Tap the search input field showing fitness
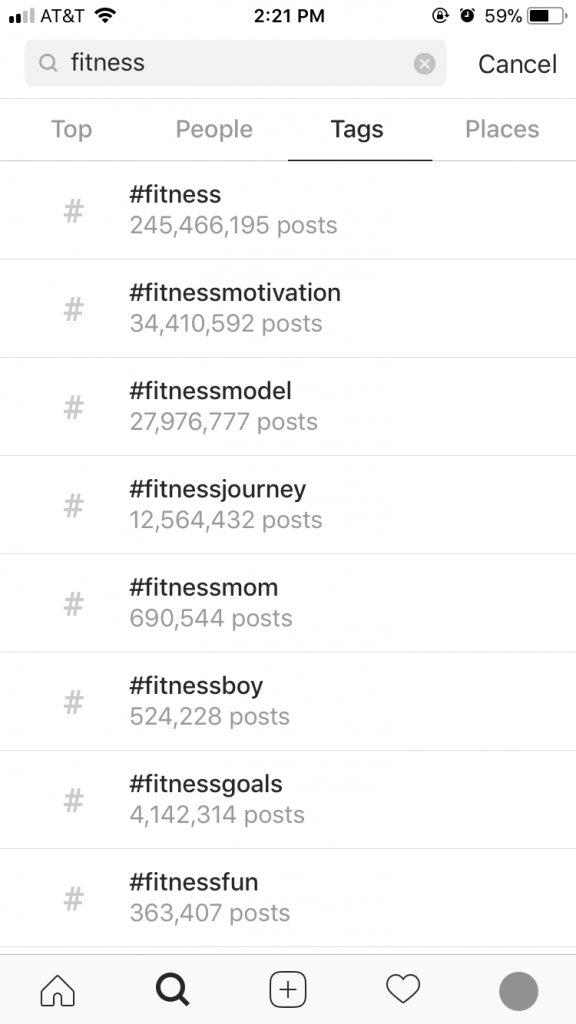This screenshot has width=576, height=1024. [x=200, y=63]
